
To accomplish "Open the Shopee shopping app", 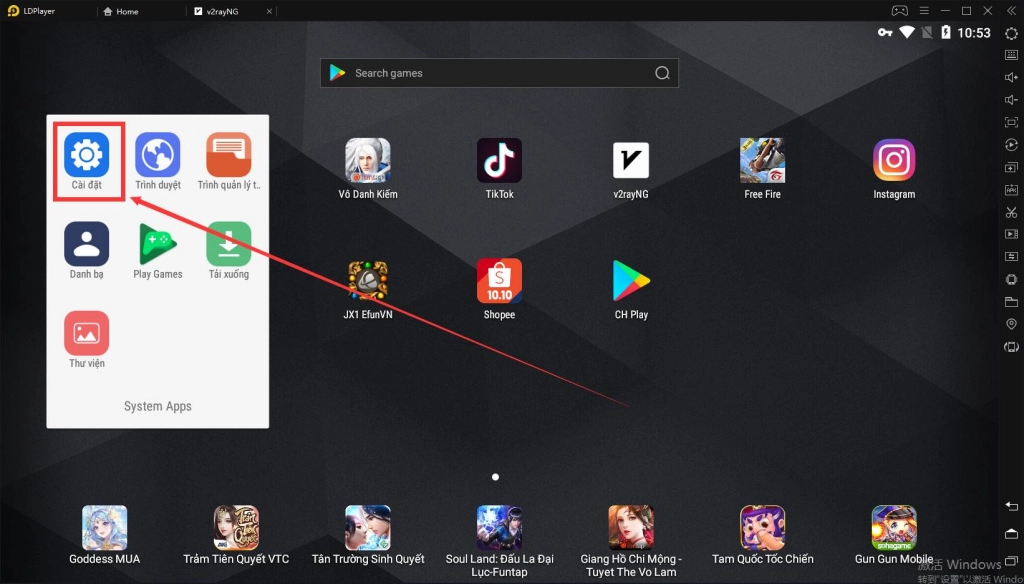I will coord(499,281).
